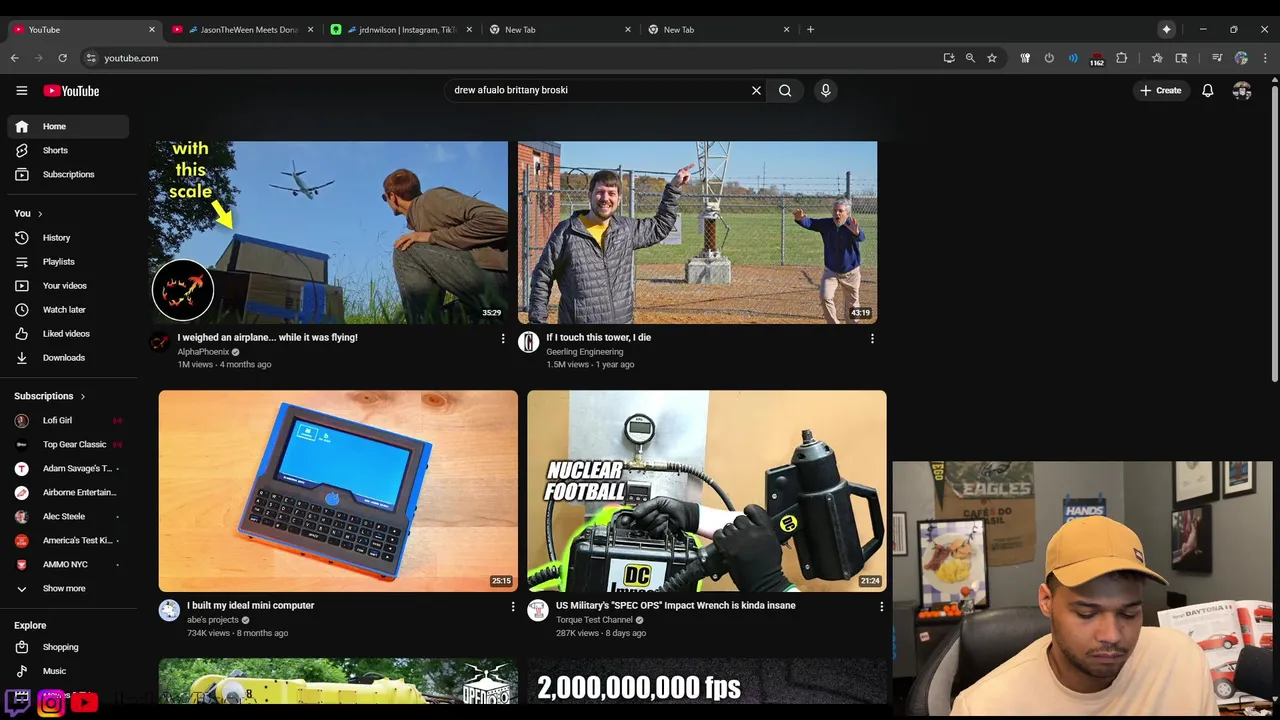The height and width of the screenshot is (720, 1280).
Task: Click the media control music-note icon
Action: coord(1216,58)
